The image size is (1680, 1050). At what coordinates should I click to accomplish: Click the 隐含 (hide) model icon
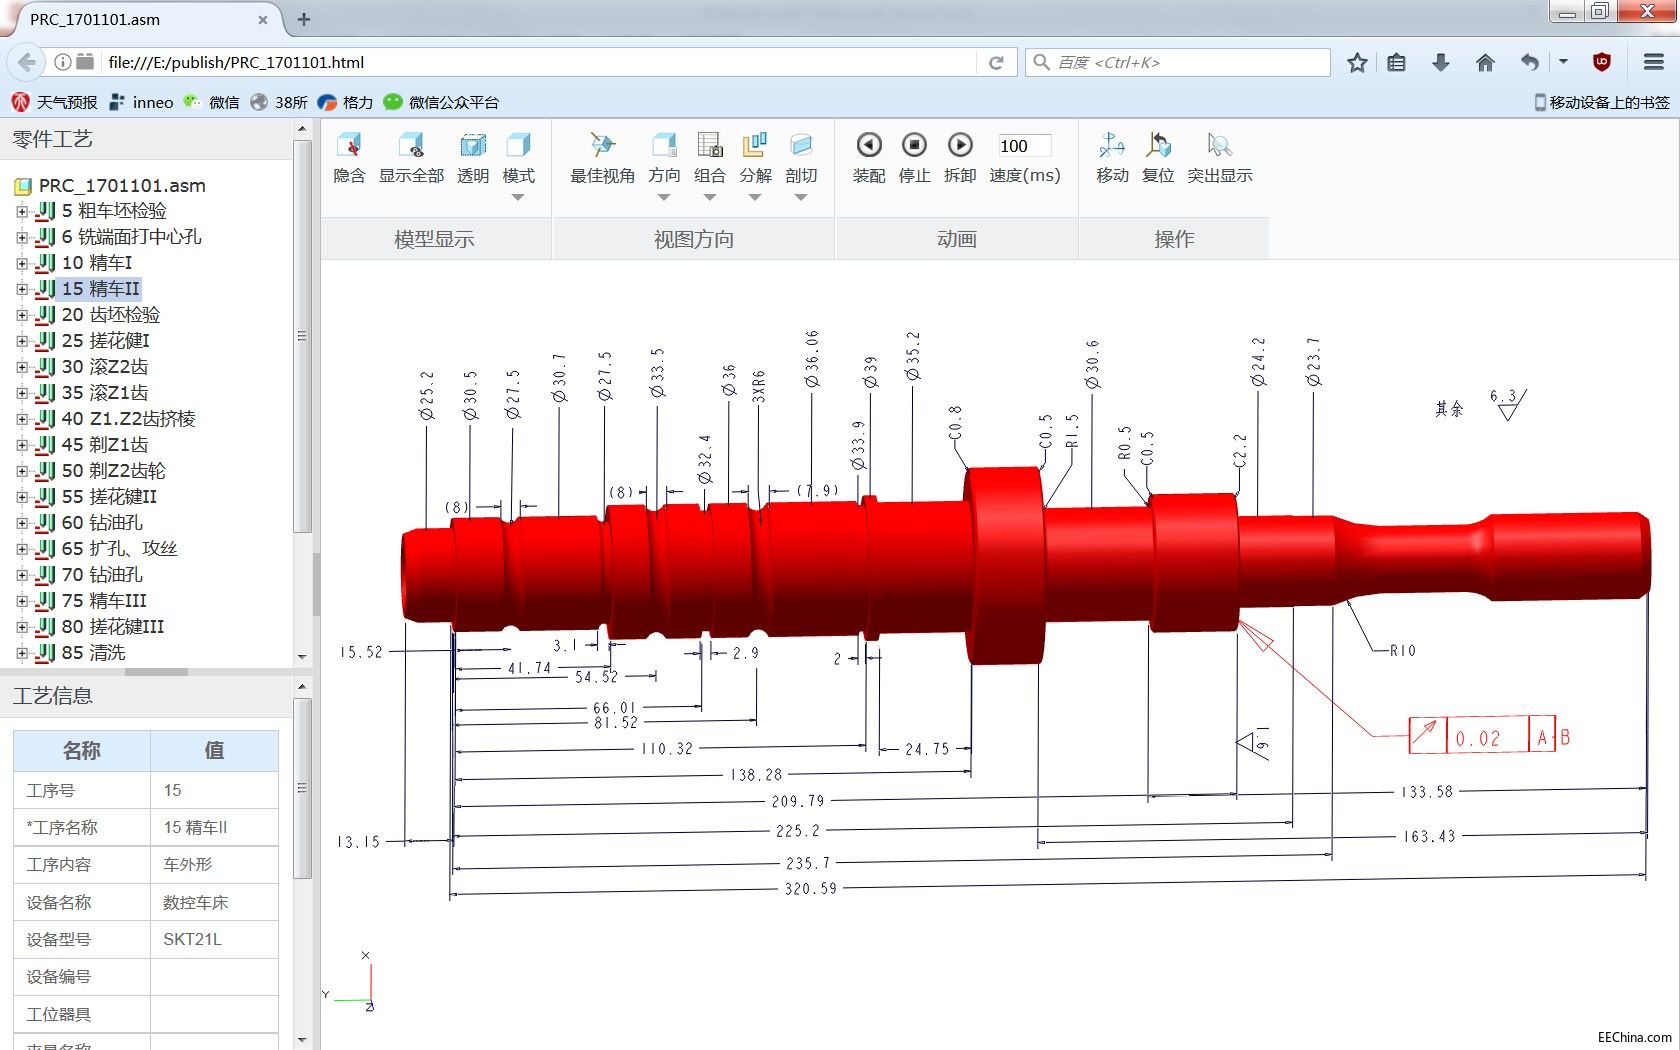[x=349, y=146]
